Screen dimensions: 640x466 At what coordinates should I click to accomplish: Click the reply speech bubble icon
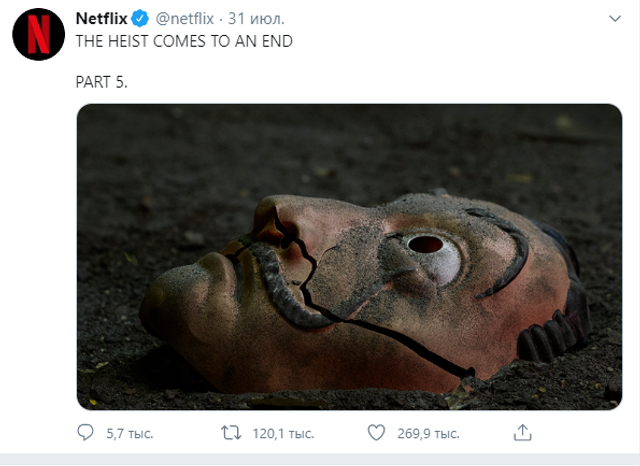(85, 432)
